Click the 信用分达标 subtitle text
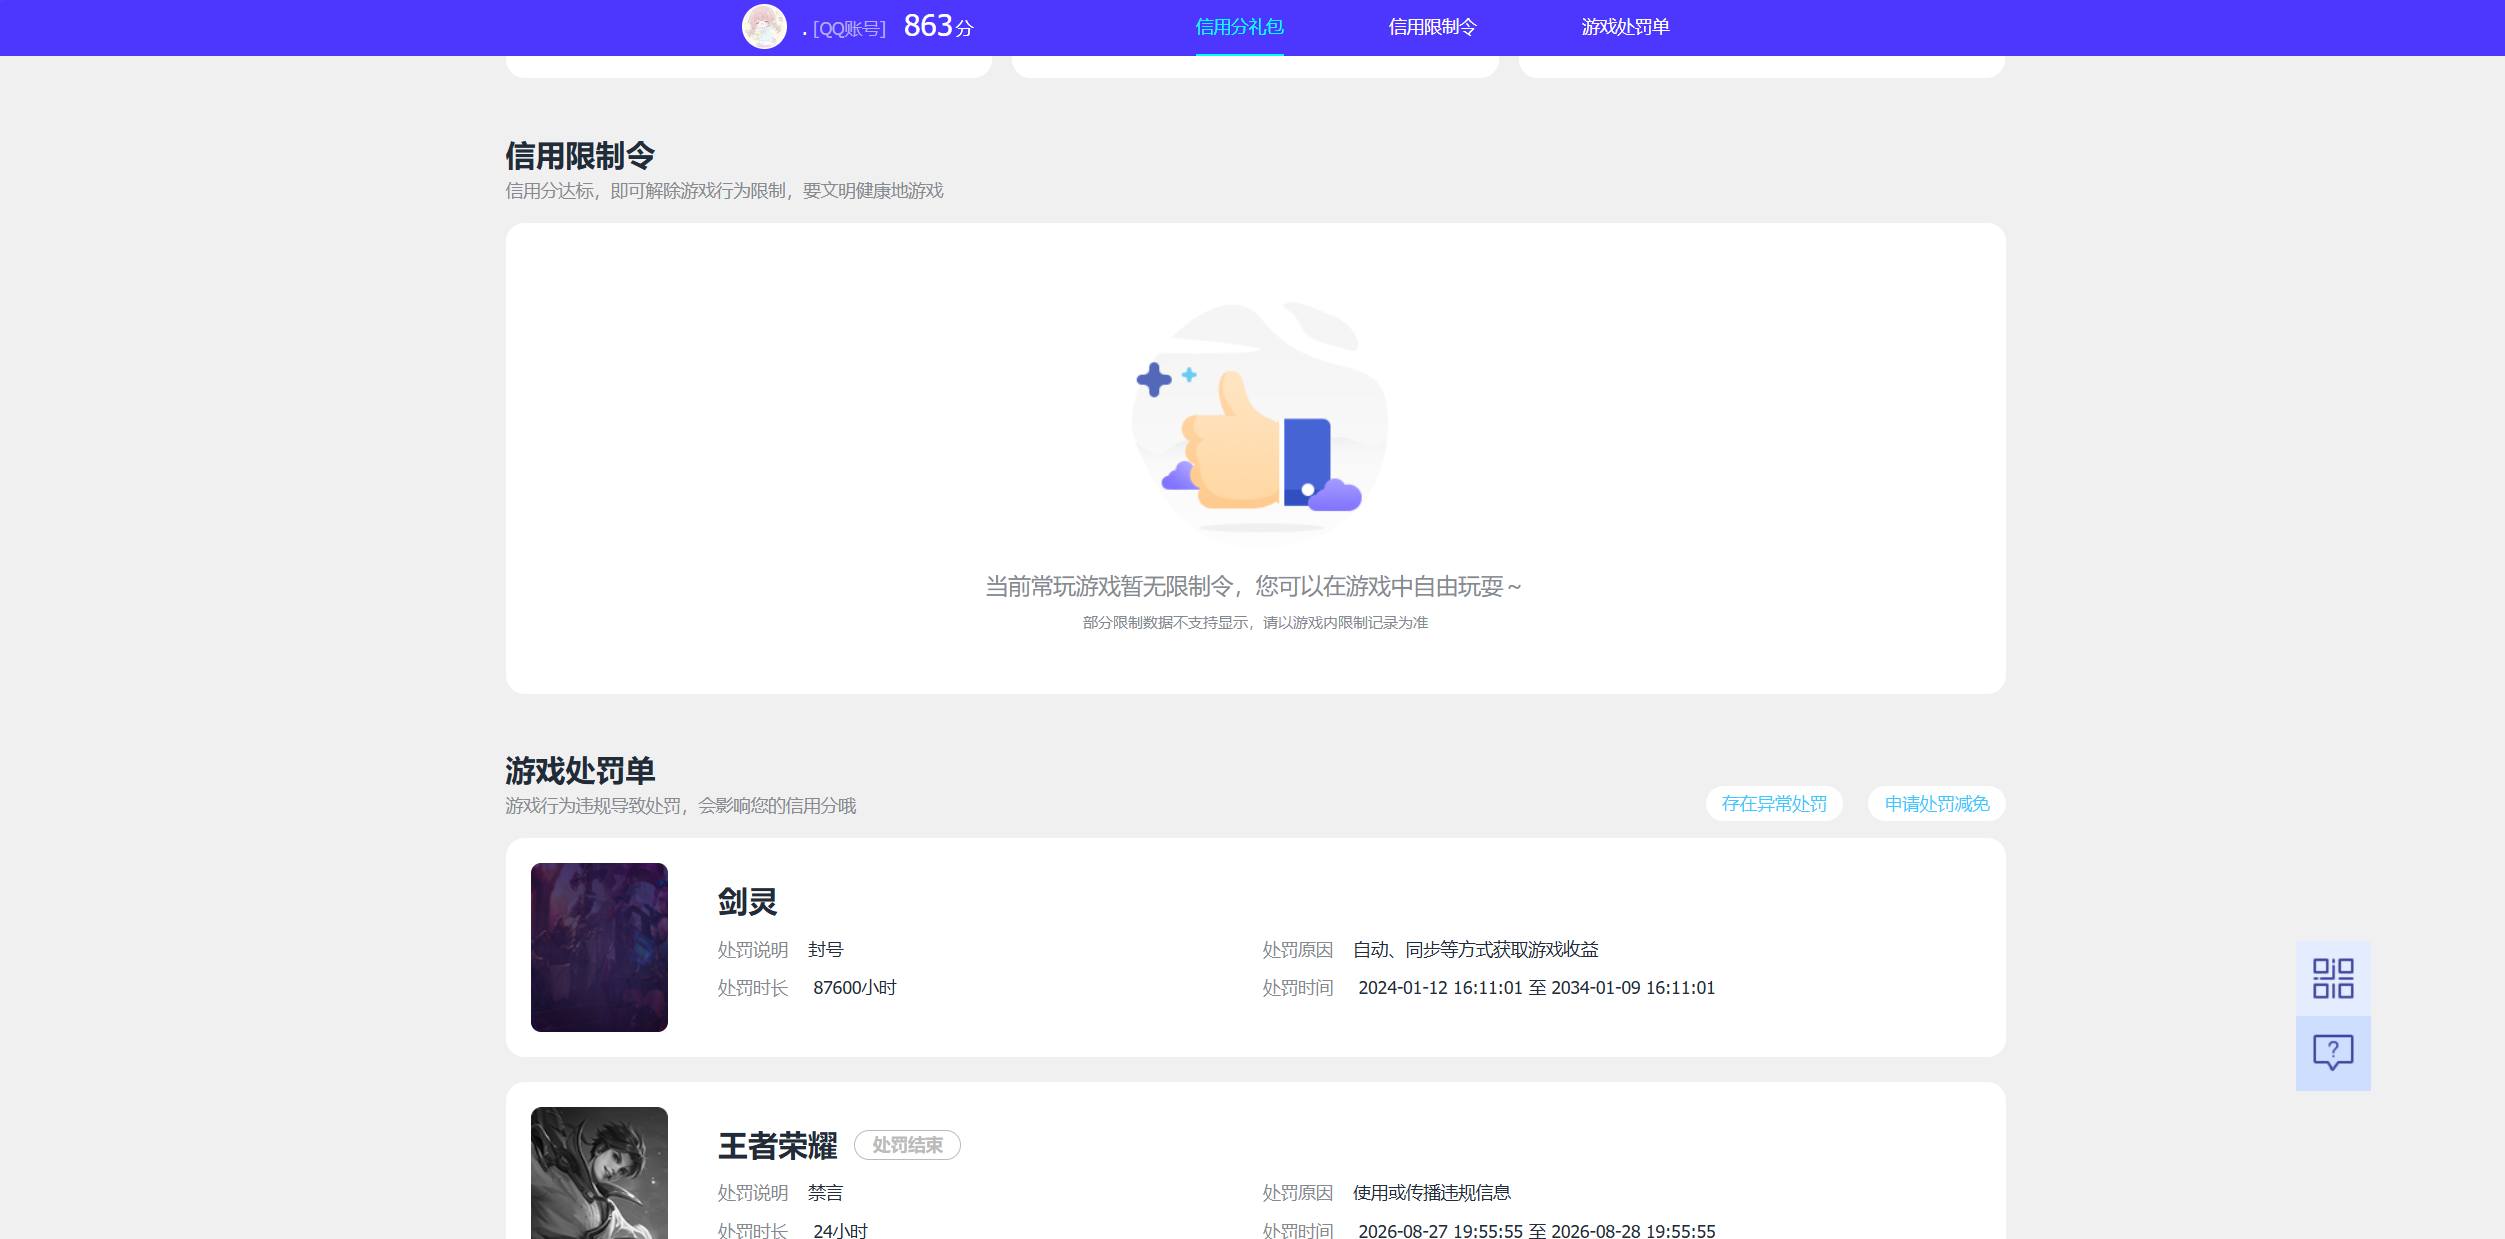 coord(724,191)
